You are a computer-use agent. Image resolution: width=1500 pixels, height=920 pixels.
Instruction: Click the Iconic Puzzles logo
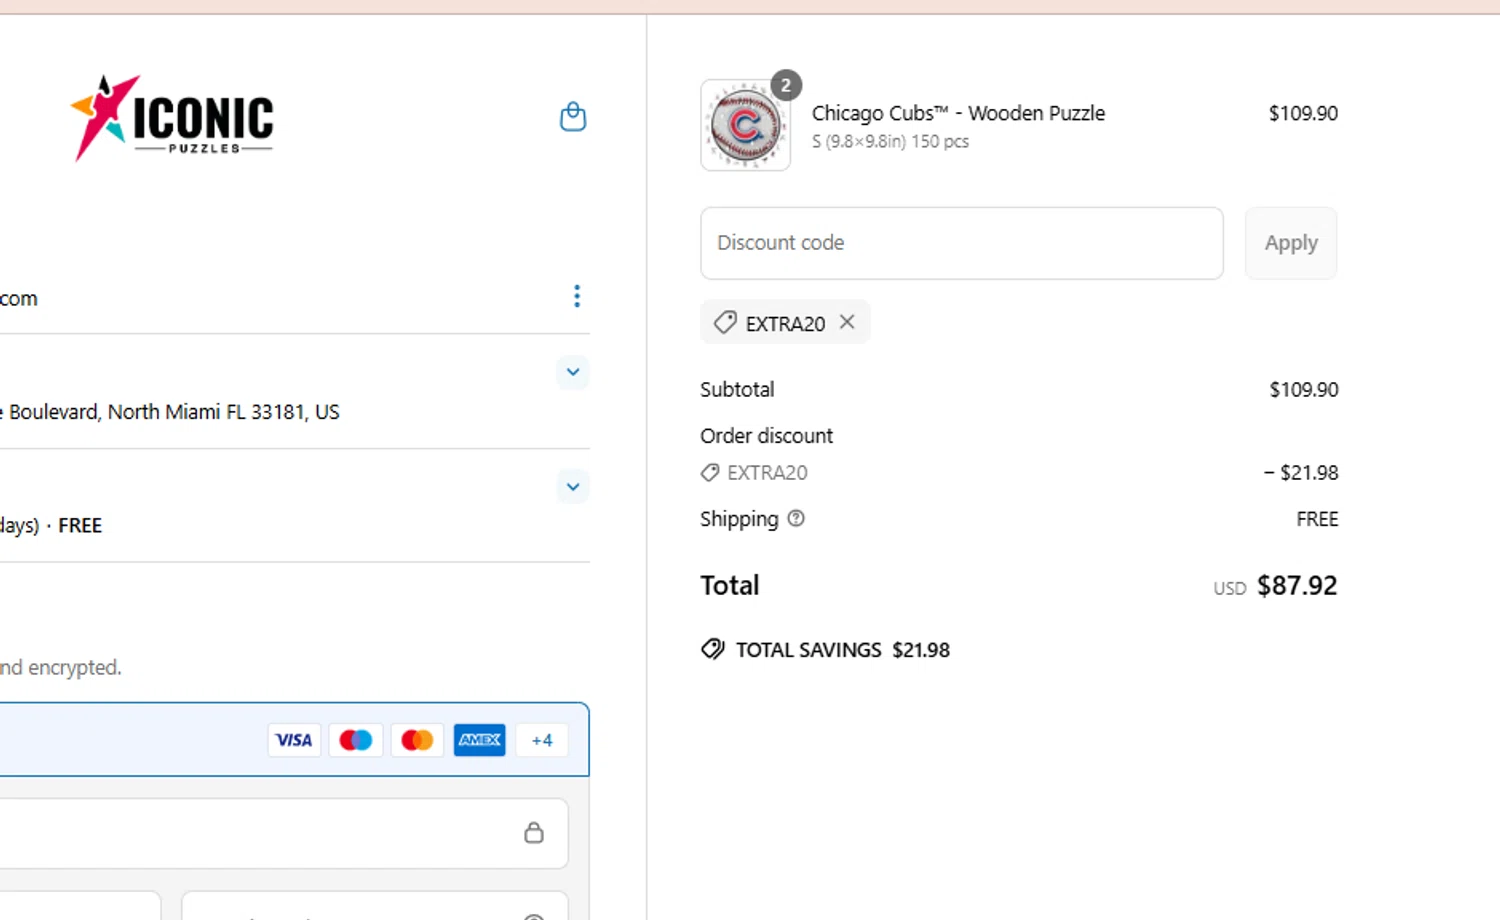click(172, 118)
